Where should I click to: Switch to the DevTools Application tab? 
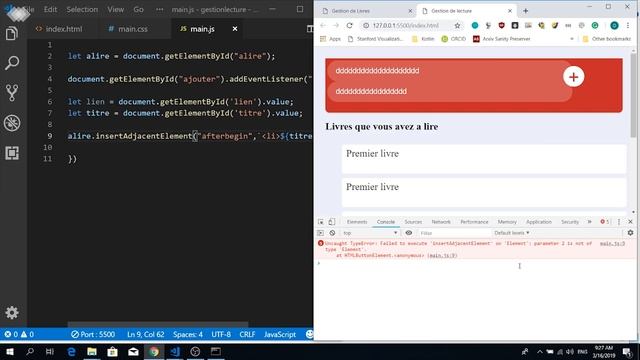tap(539, 222)
